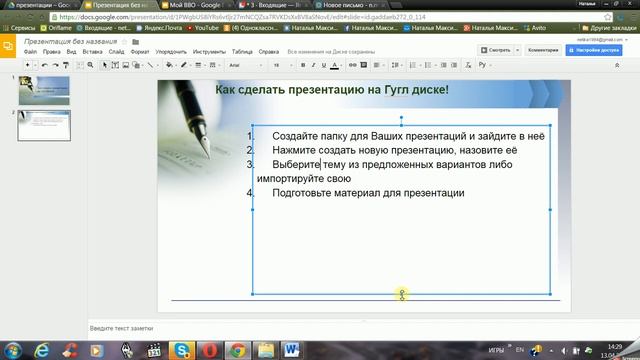
Task: Open the Комментарии button
Action: [x=543, y=50]
